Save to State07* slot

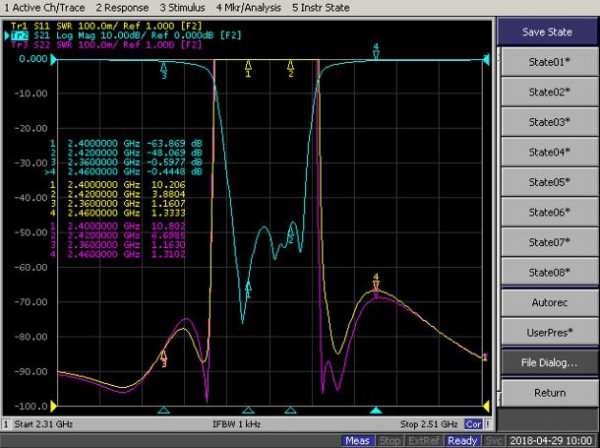tap(549, 242)
